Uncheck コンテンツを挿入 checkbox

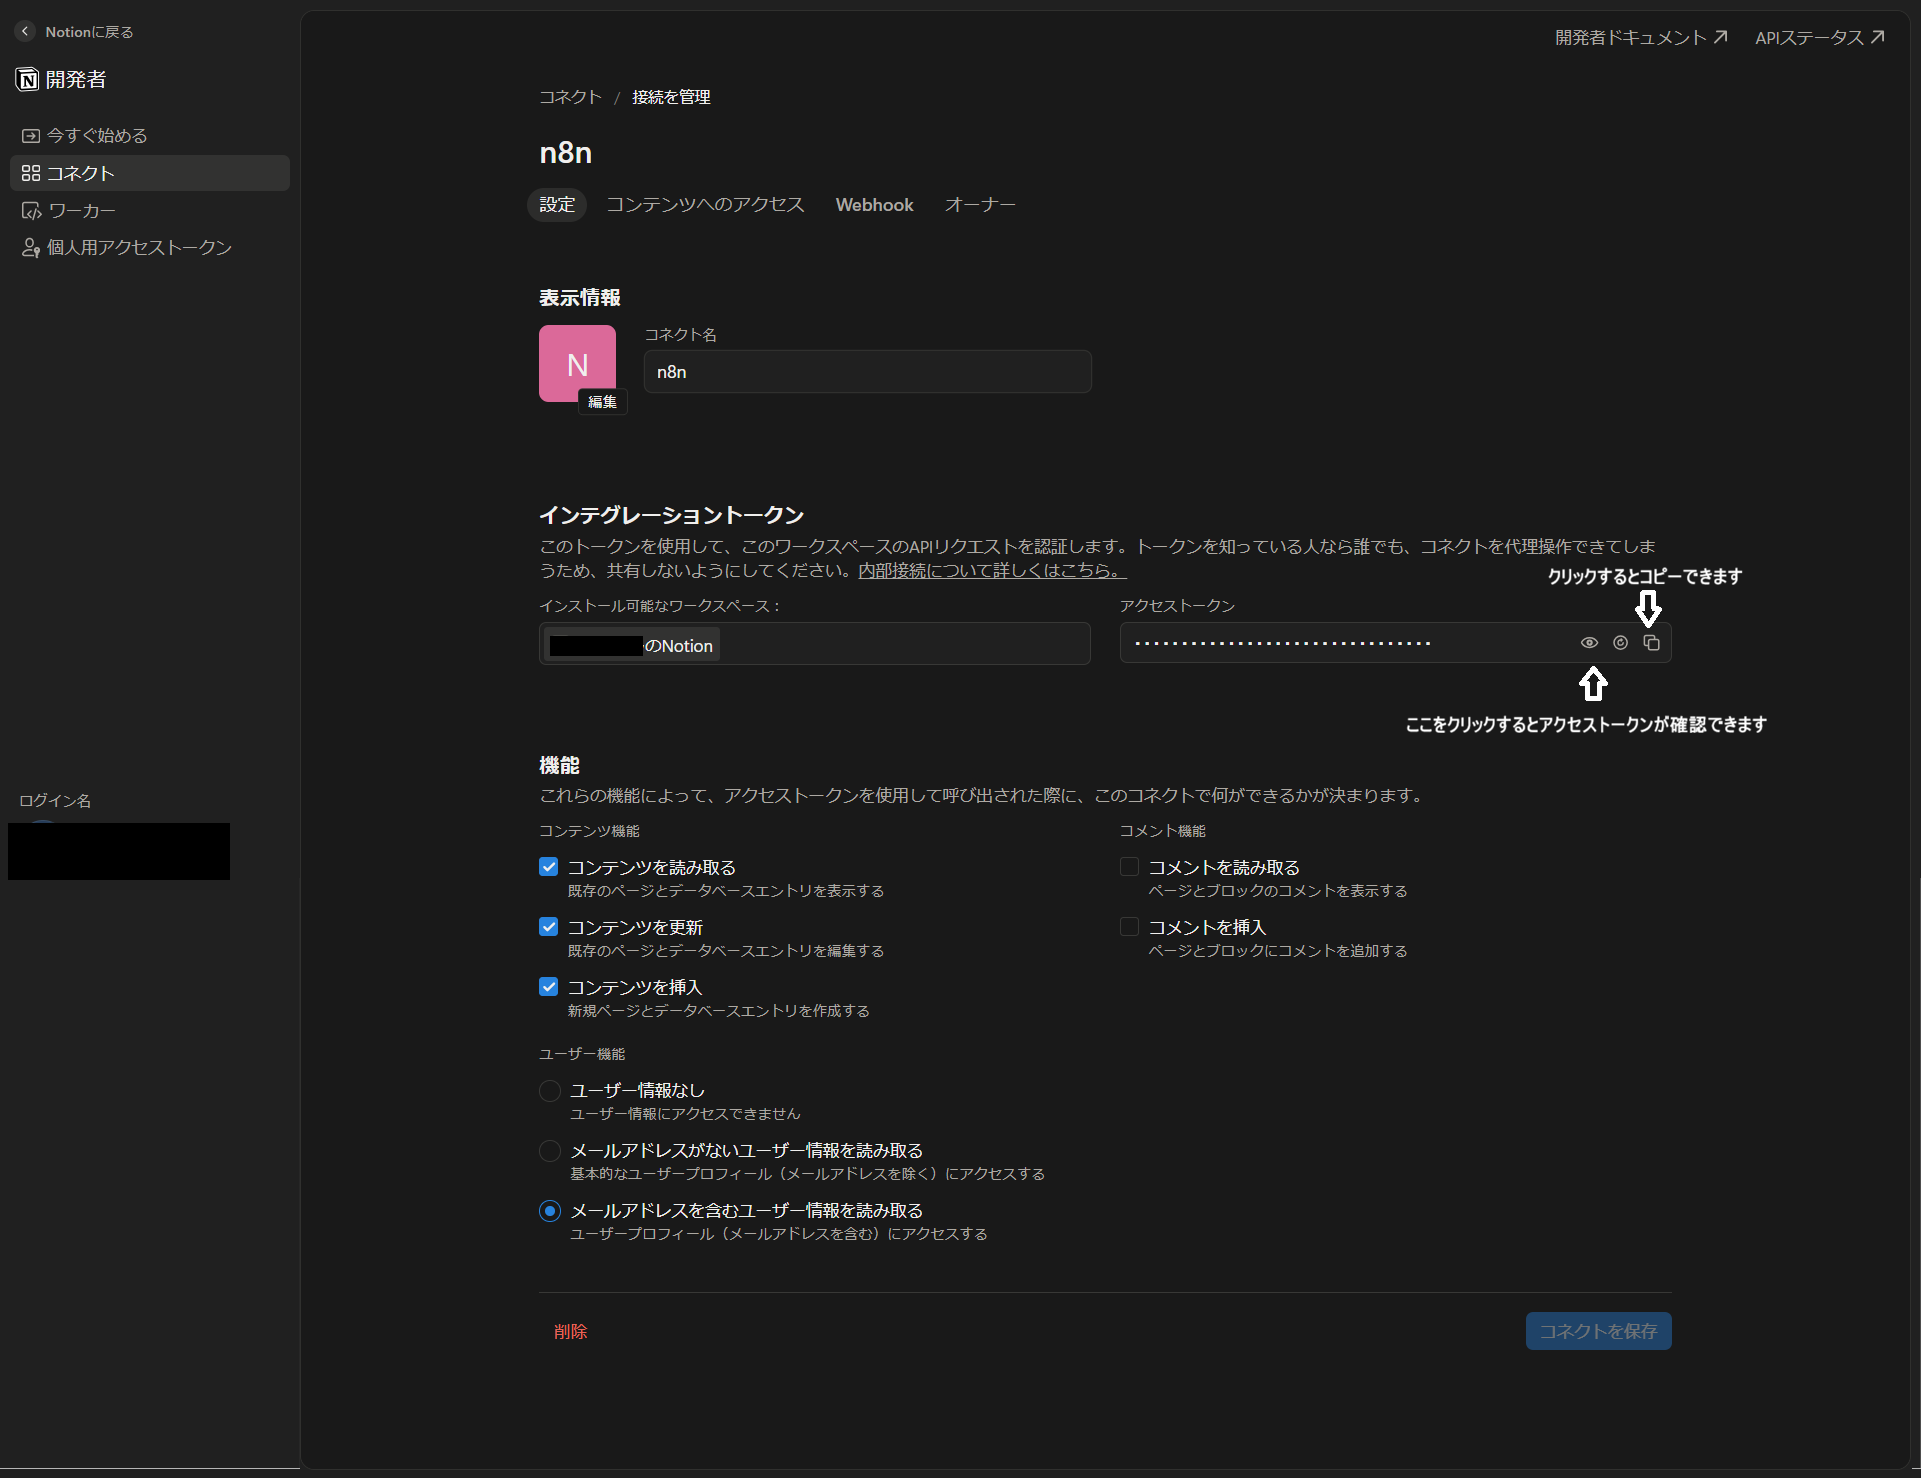click(x=548, y=987)
